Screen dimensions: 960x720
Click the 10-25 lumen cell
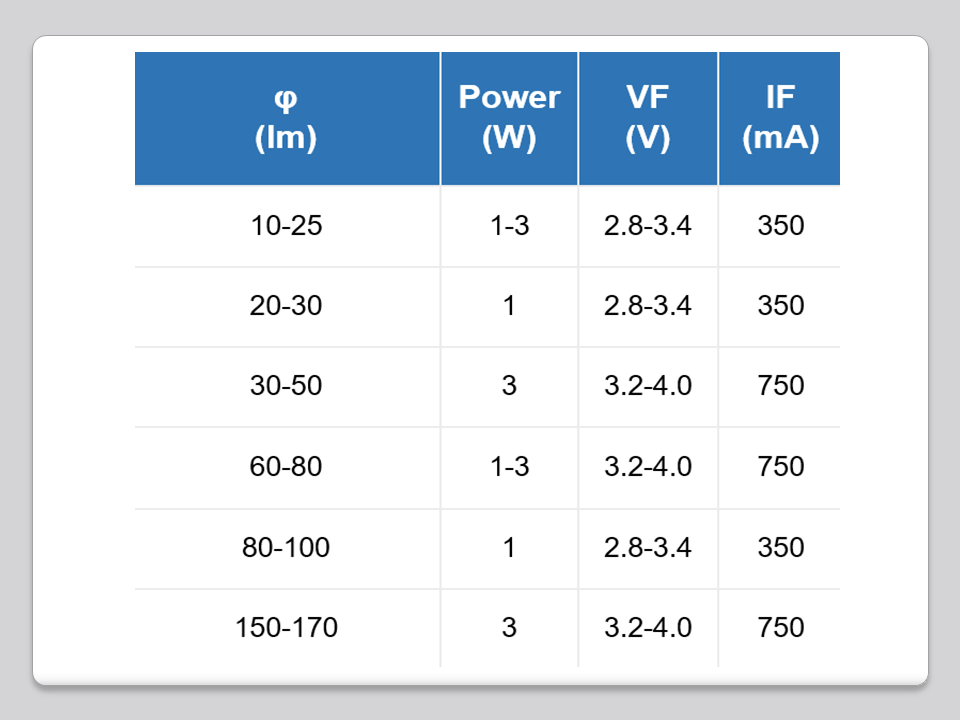tap(286, 226)
